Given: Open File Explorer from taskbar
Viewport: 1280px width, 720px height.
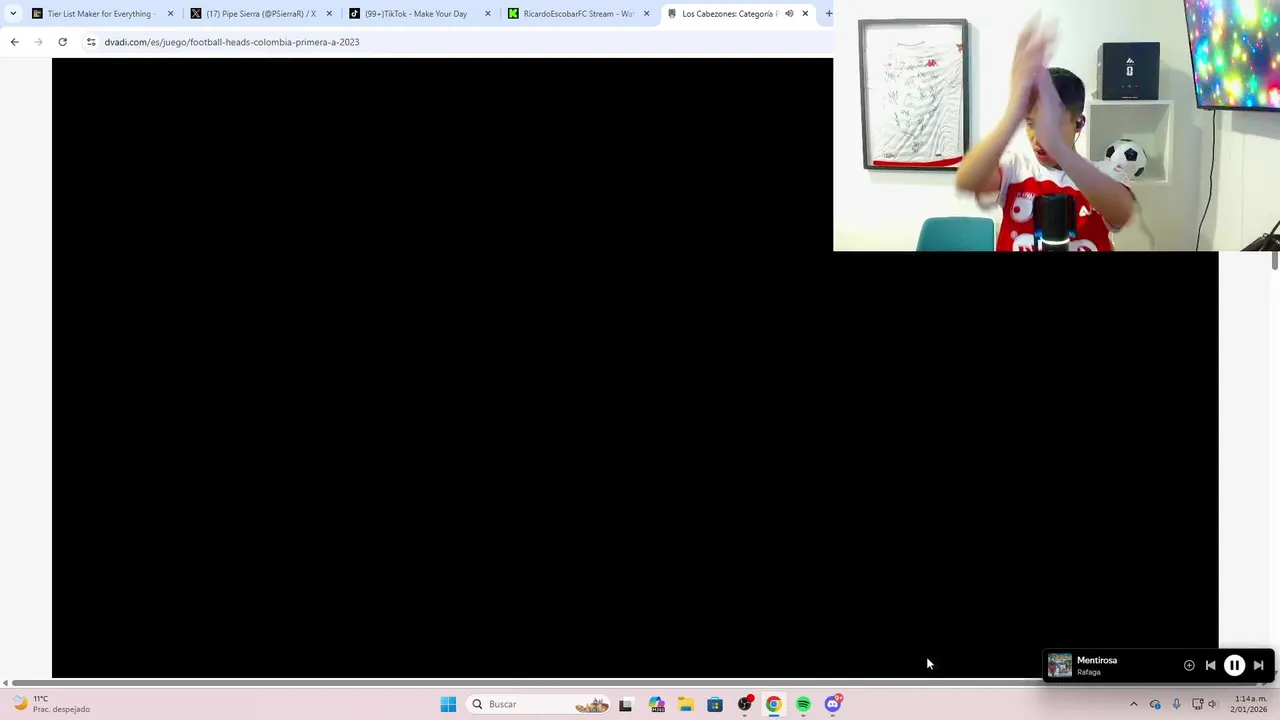Looking at the screenshot, I should click(x=685, y=704).
